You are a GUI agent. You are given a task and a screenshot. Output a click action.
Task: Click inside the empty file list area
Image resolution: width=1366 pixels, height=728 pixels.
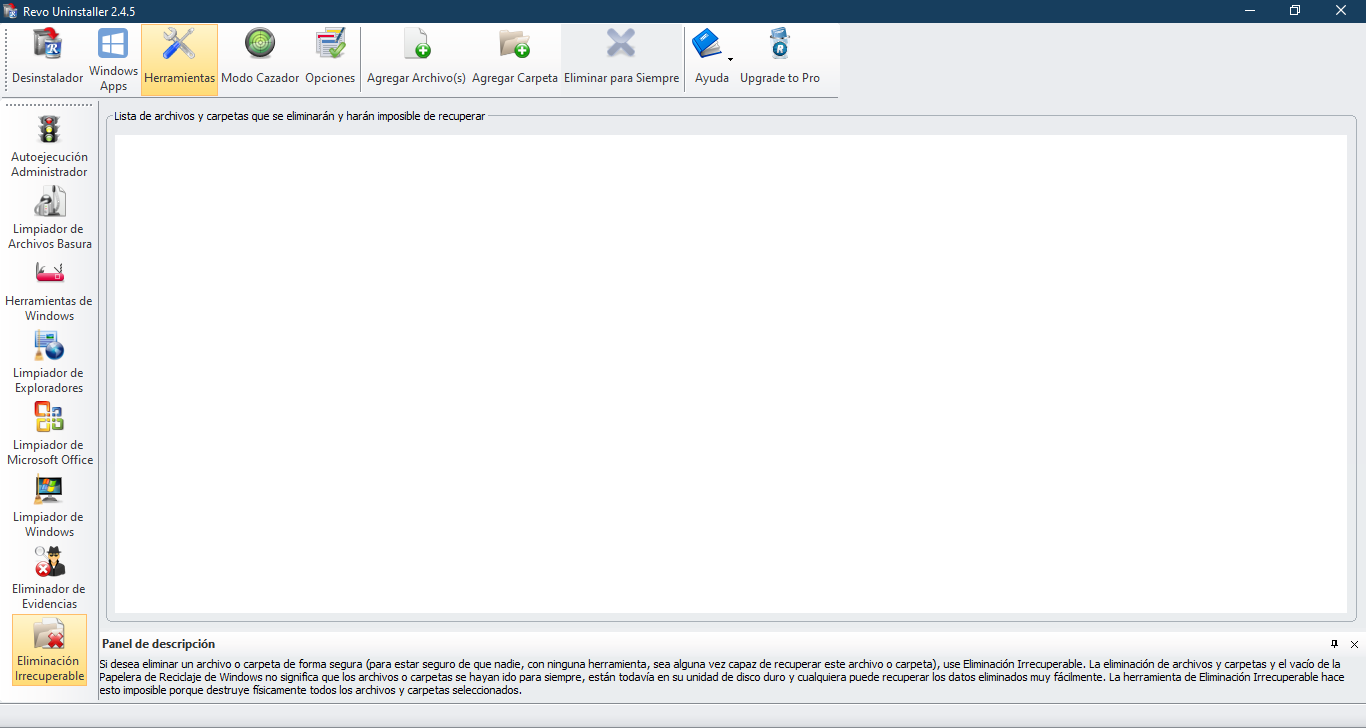pyautogui.click(x=730, y=373)
